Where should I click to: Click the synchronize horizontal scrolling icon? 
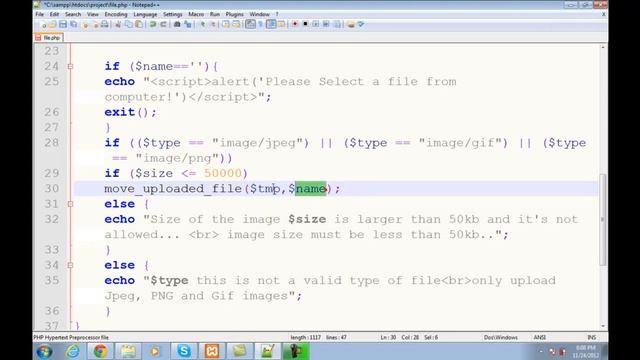236,24
